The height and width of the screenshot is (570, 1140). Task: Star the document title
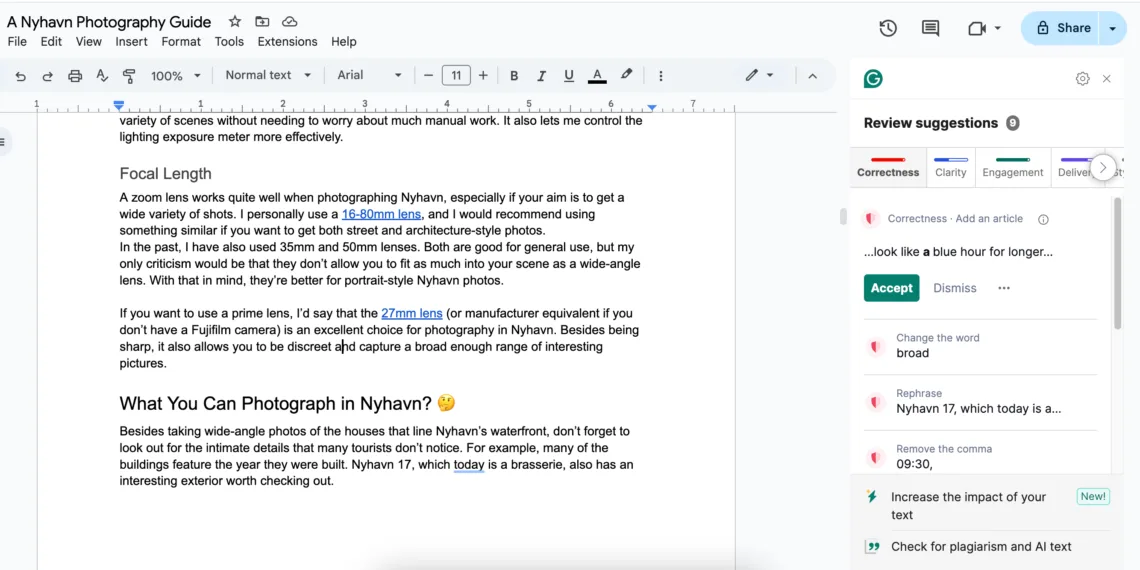click(x=235, y=22)
